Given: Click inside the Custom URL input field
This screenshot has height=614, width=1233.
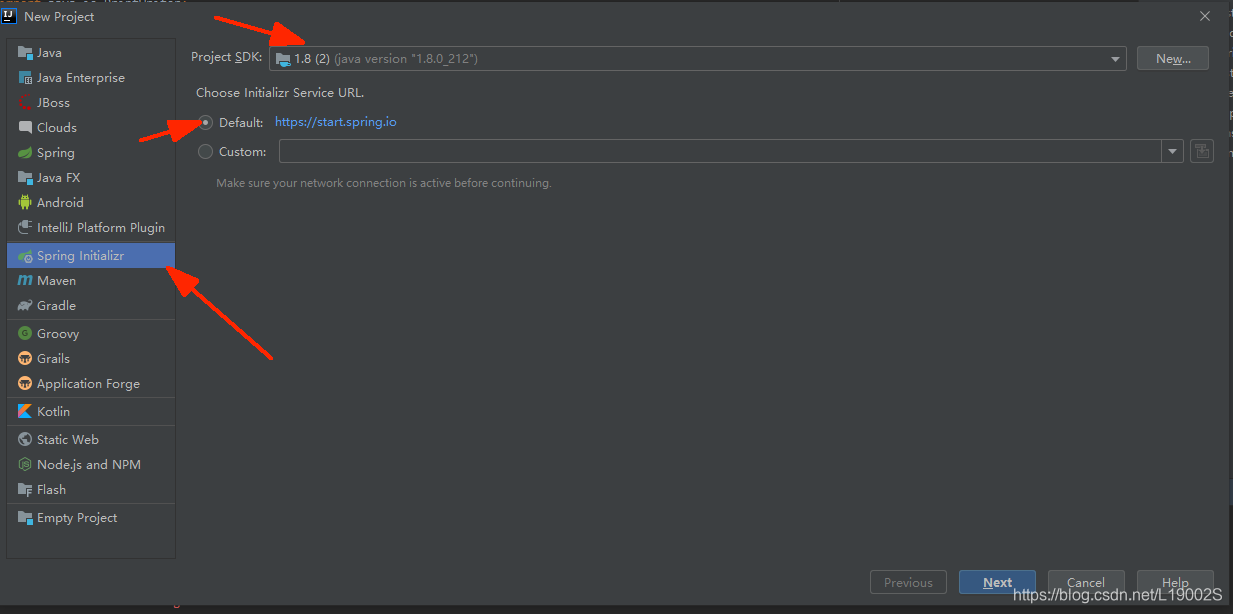Looking at the screenshot, I should [x=720, y=152].
